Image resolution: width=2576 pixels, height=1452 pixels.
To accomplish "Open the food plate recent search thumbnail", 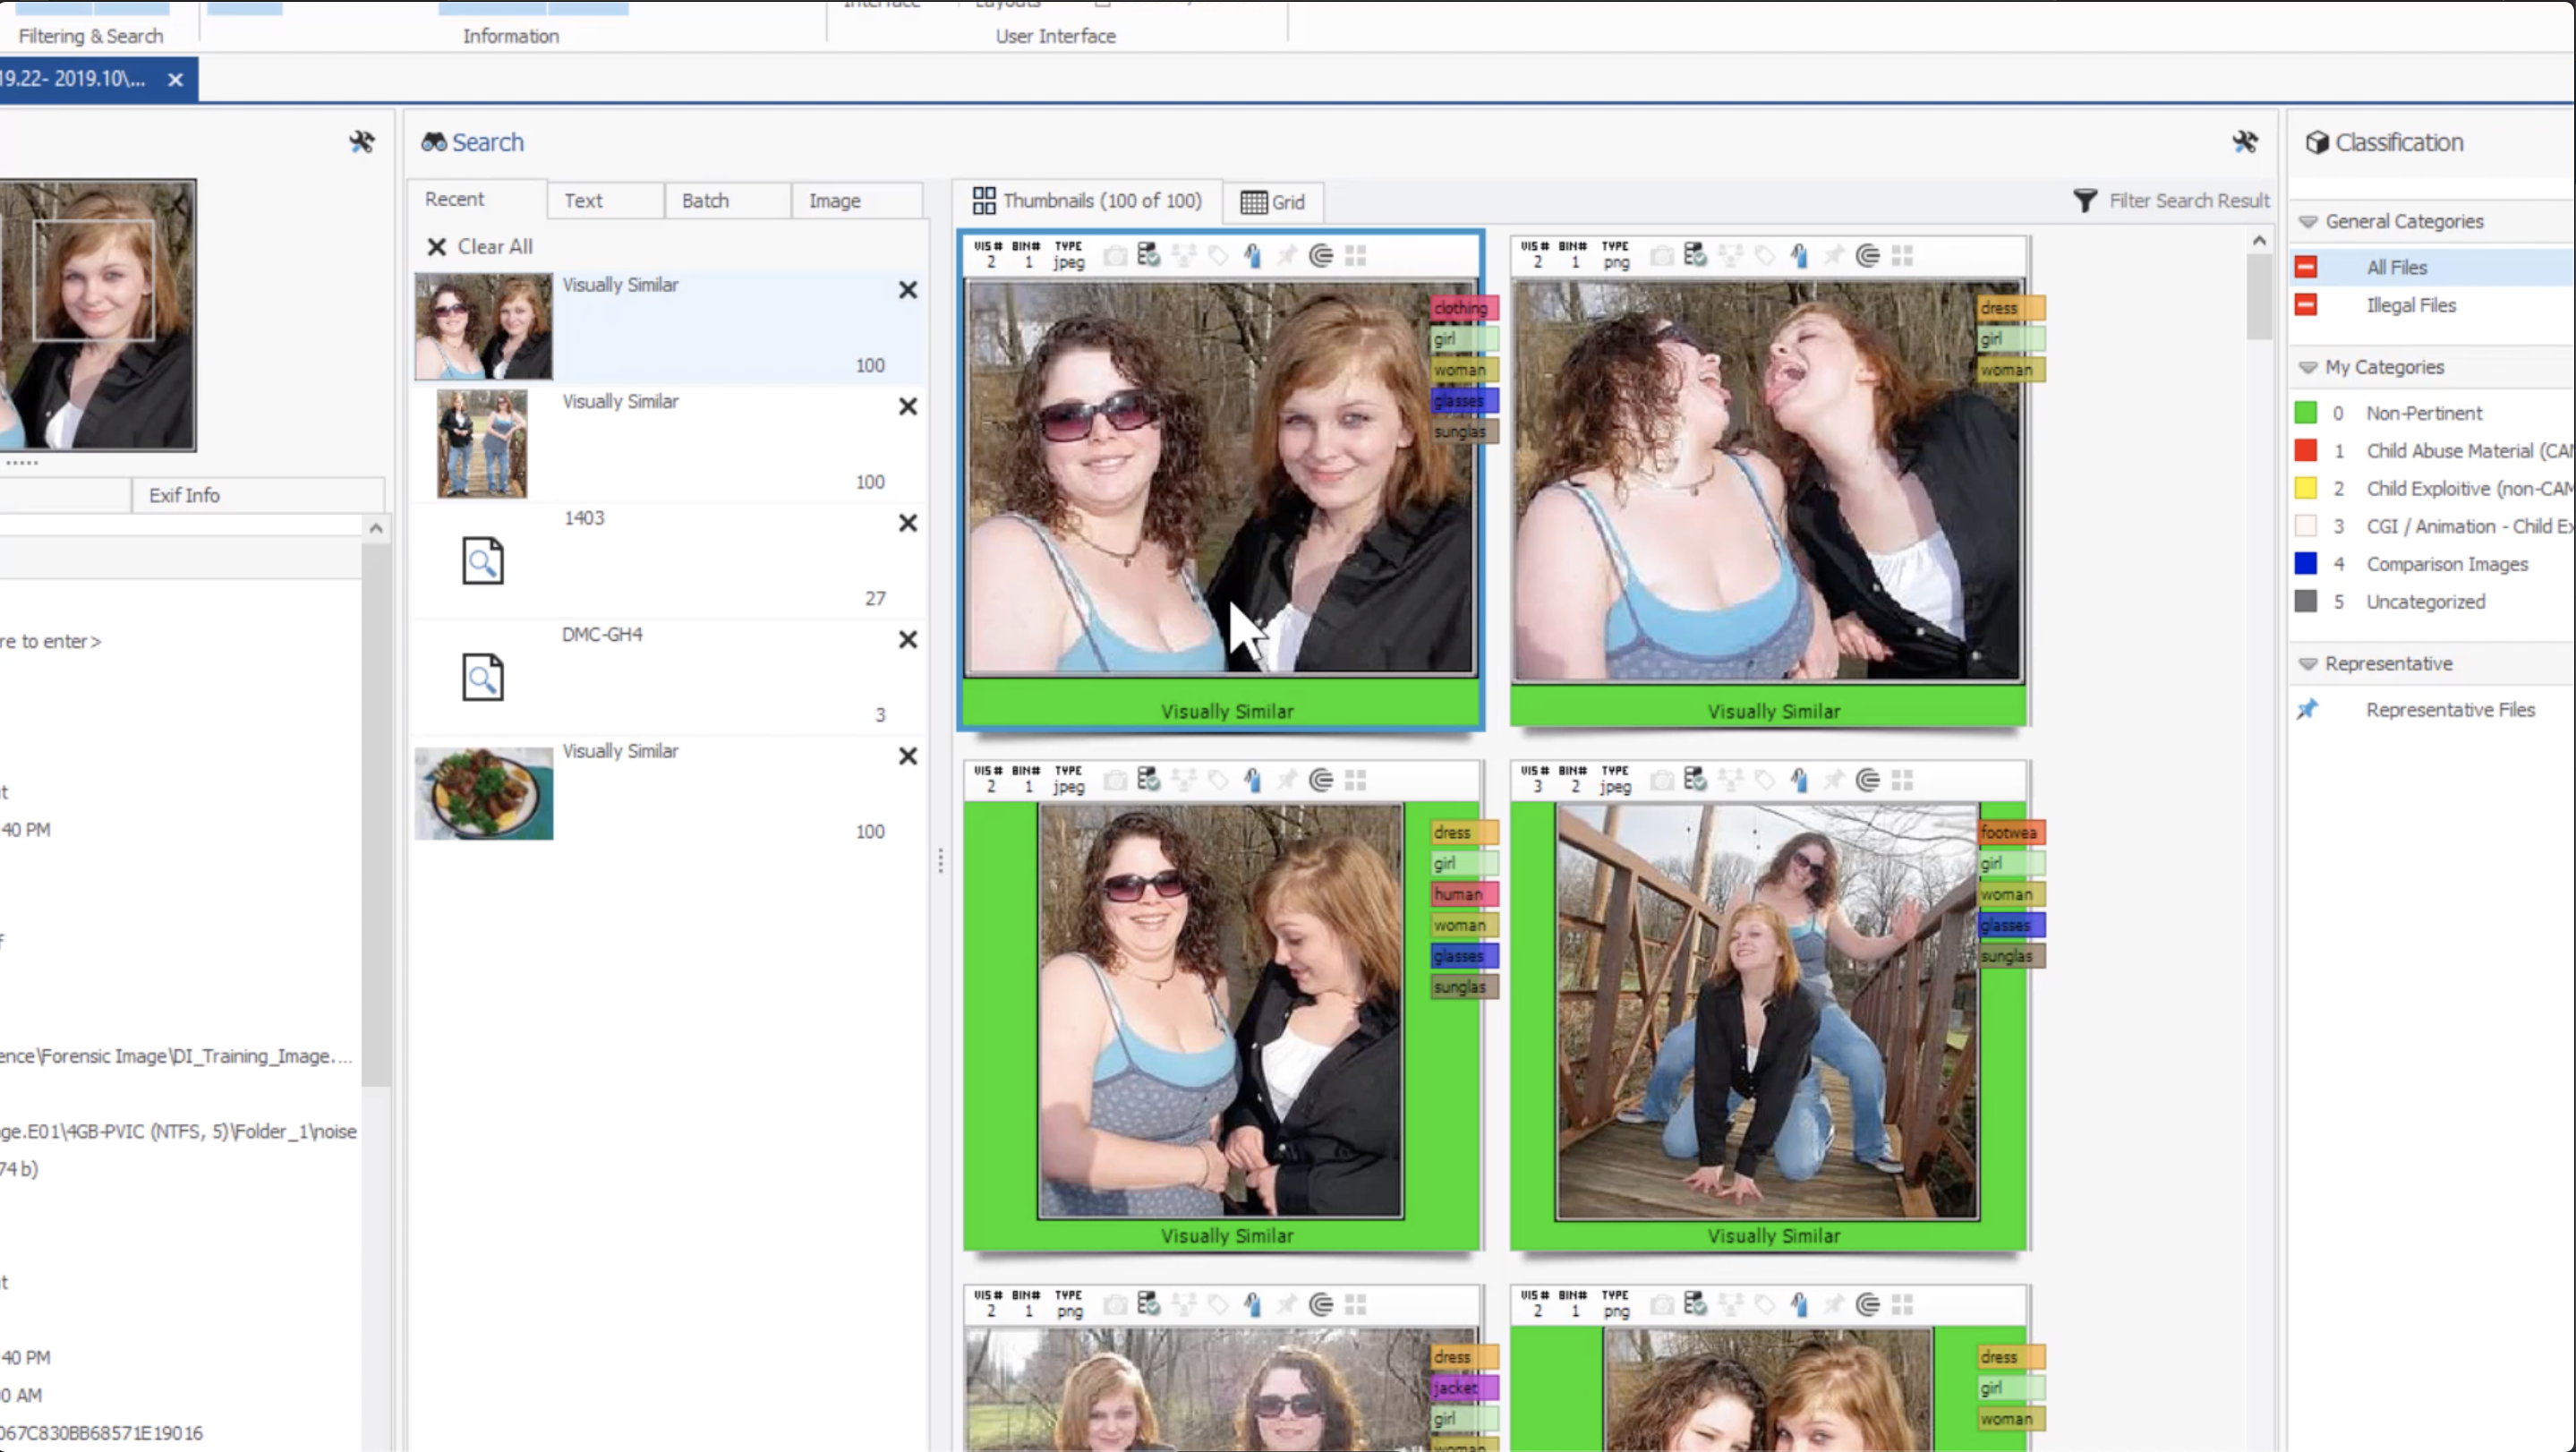I will click(484, 793).
